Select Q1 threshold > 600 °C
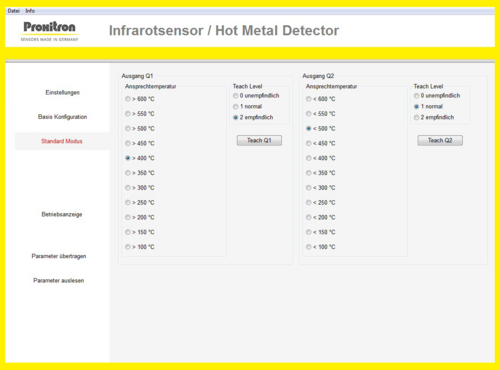 (140, 99)
